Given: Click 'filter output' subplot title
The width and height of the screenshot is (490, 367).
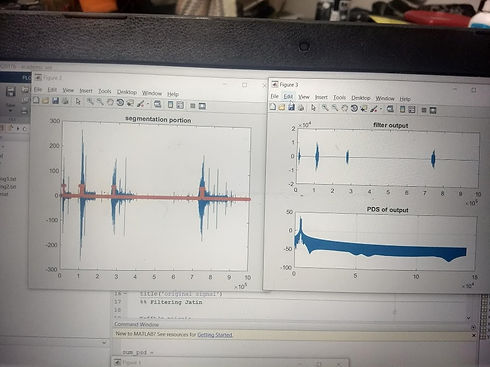Looking at the screenshot, I should (x=390, y=125).
